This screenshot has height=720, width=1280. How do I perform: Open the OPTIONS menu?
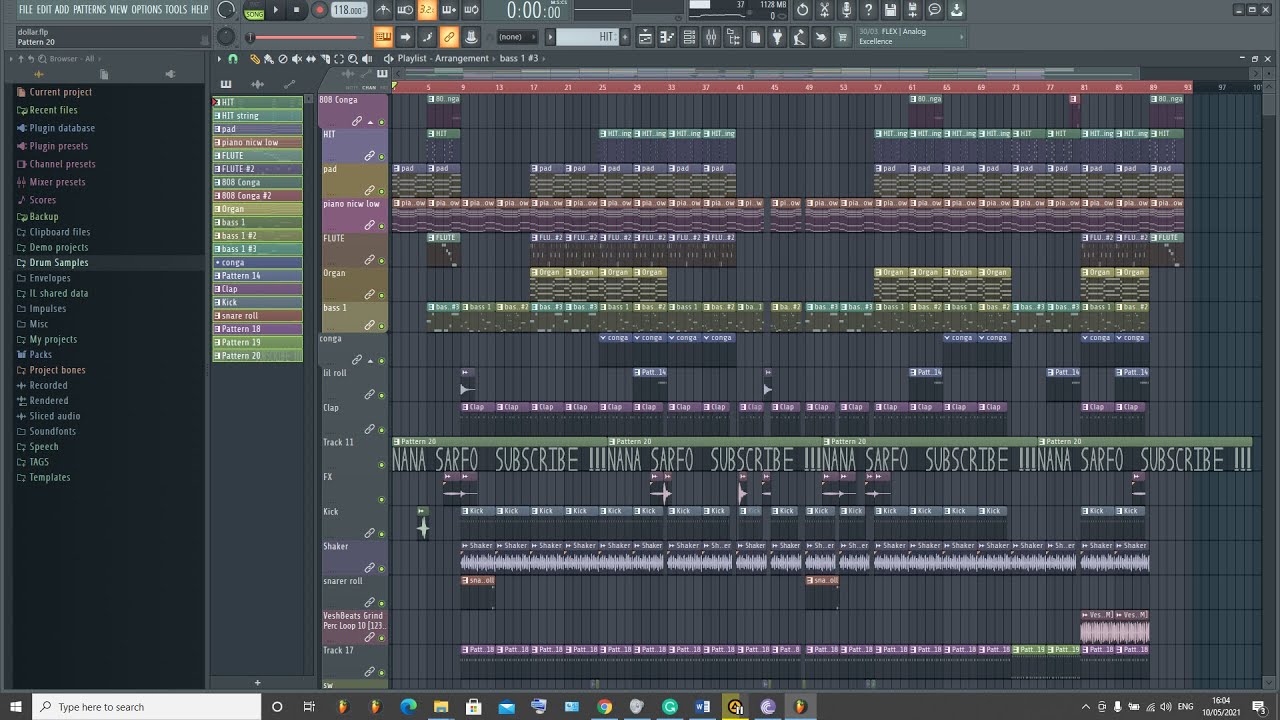pos(146,9)
